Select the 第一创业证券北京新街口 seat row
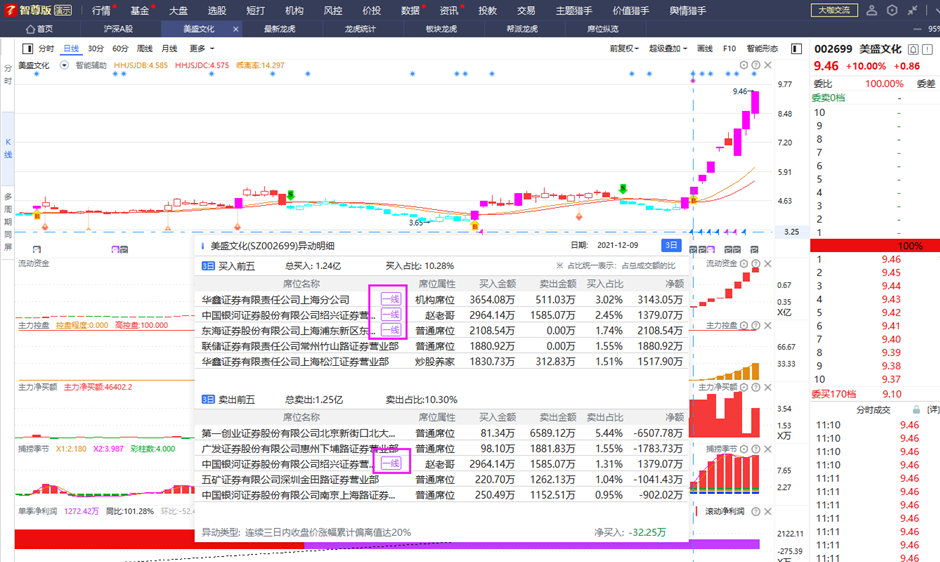 (442, 432)
